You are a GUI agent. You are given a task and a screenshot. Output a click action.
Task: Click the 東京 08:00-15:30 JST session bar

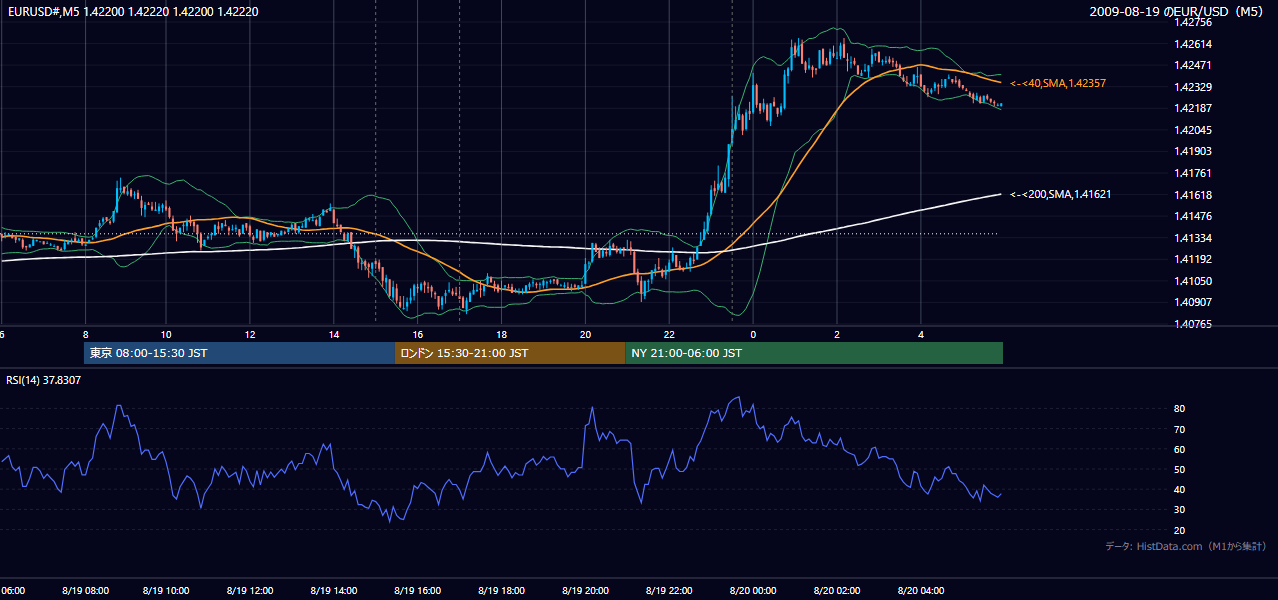coord(240,353)
